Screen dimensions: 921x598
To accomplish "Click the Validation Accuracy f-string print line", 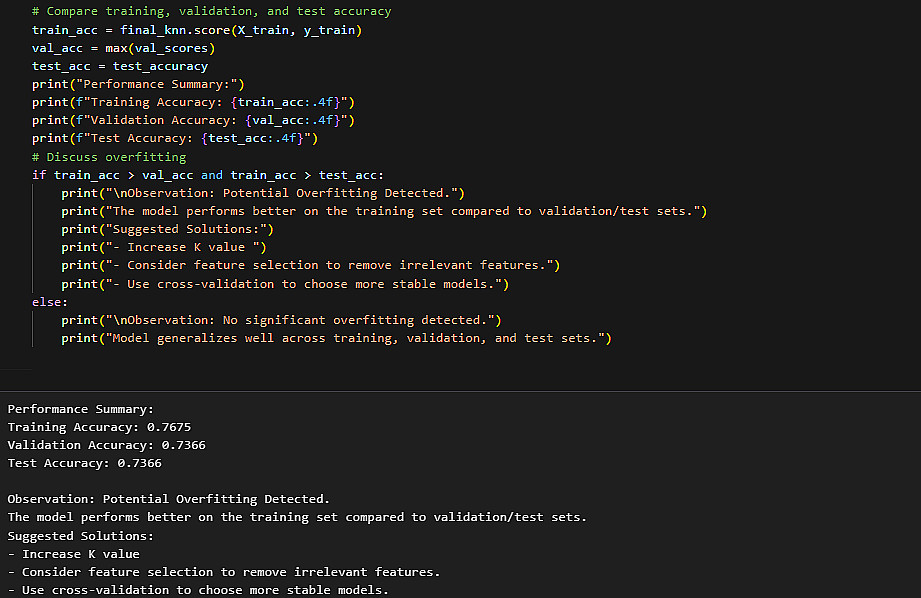I will [x=193, y=120].
